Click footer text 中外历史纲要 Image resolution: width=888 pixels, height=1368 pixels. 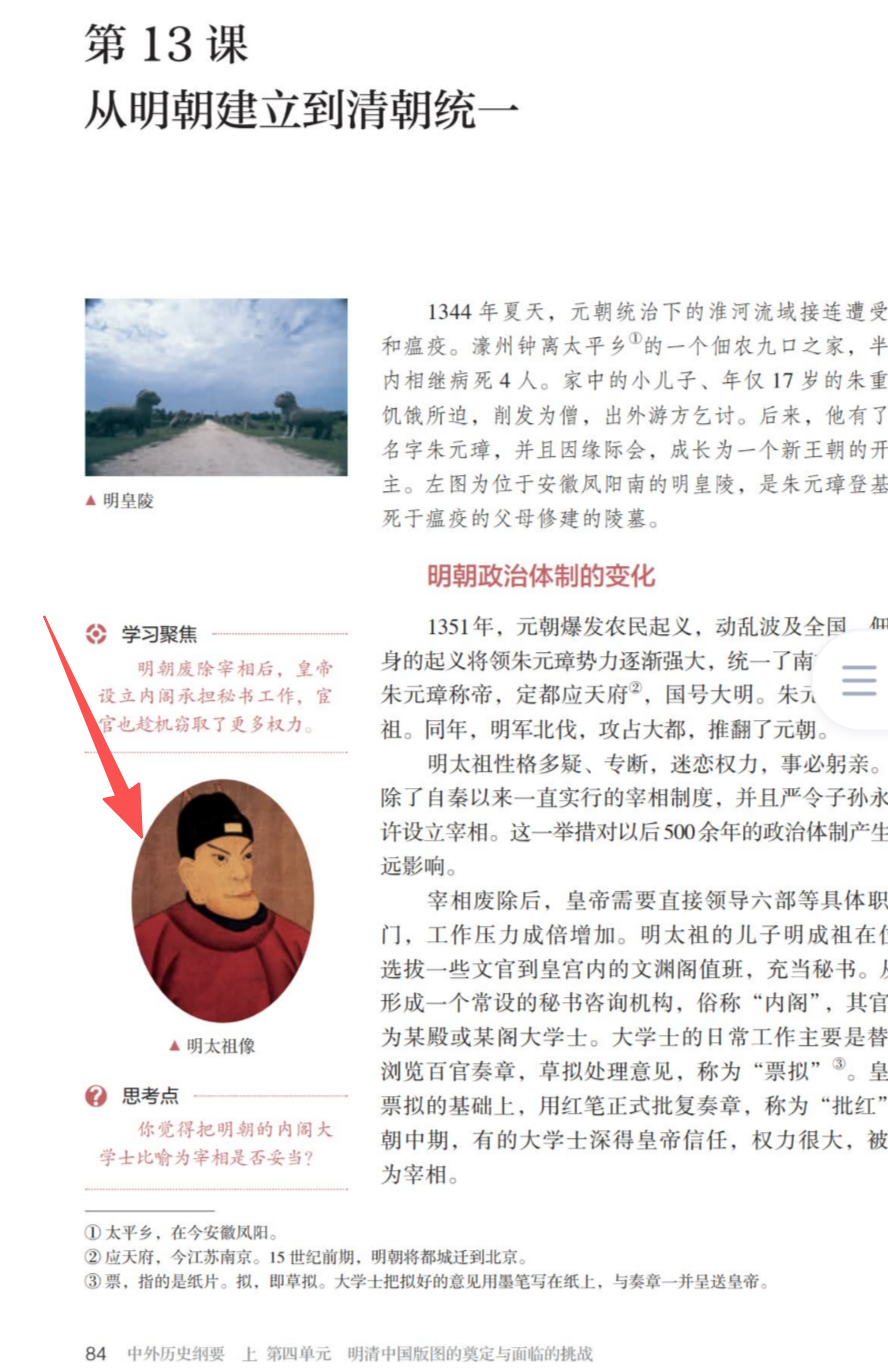coord(178,1354)
